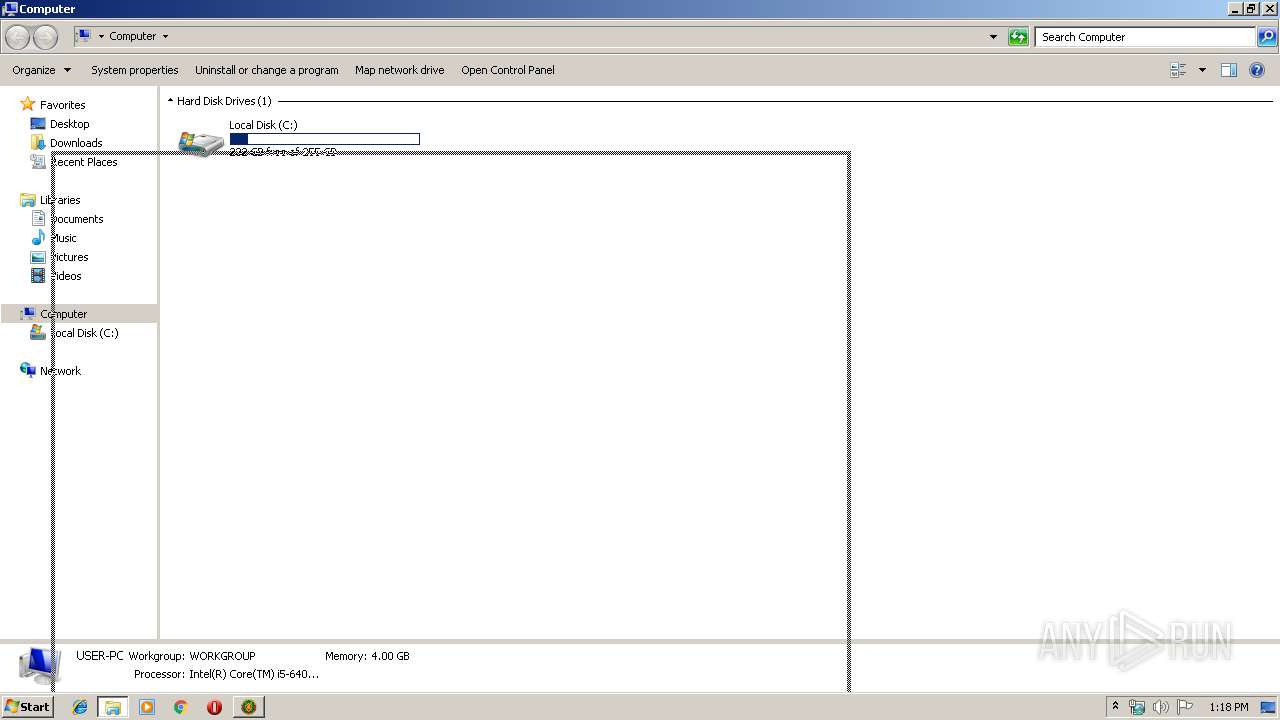Screen dimensions: 1280x720
Task: Click the Forward navigation arrow
Action: pyautogui.click(x=45, y=37)
